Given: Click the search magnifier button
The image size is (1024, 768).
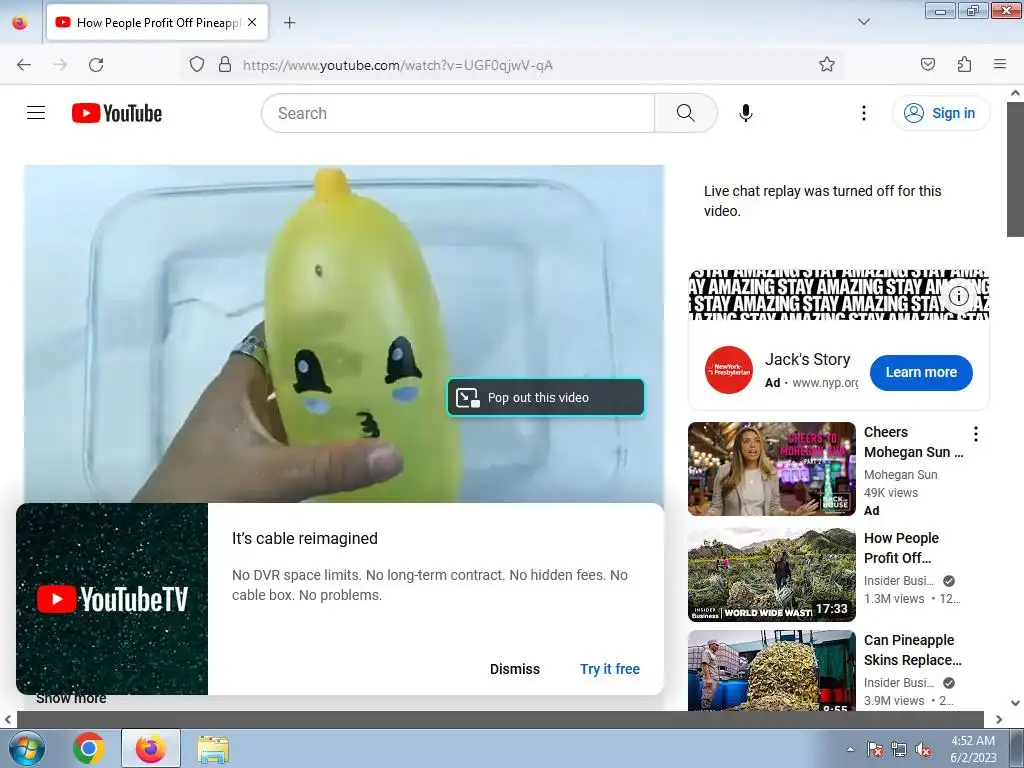Looking at the screenshot, I should tap(686, 113).
